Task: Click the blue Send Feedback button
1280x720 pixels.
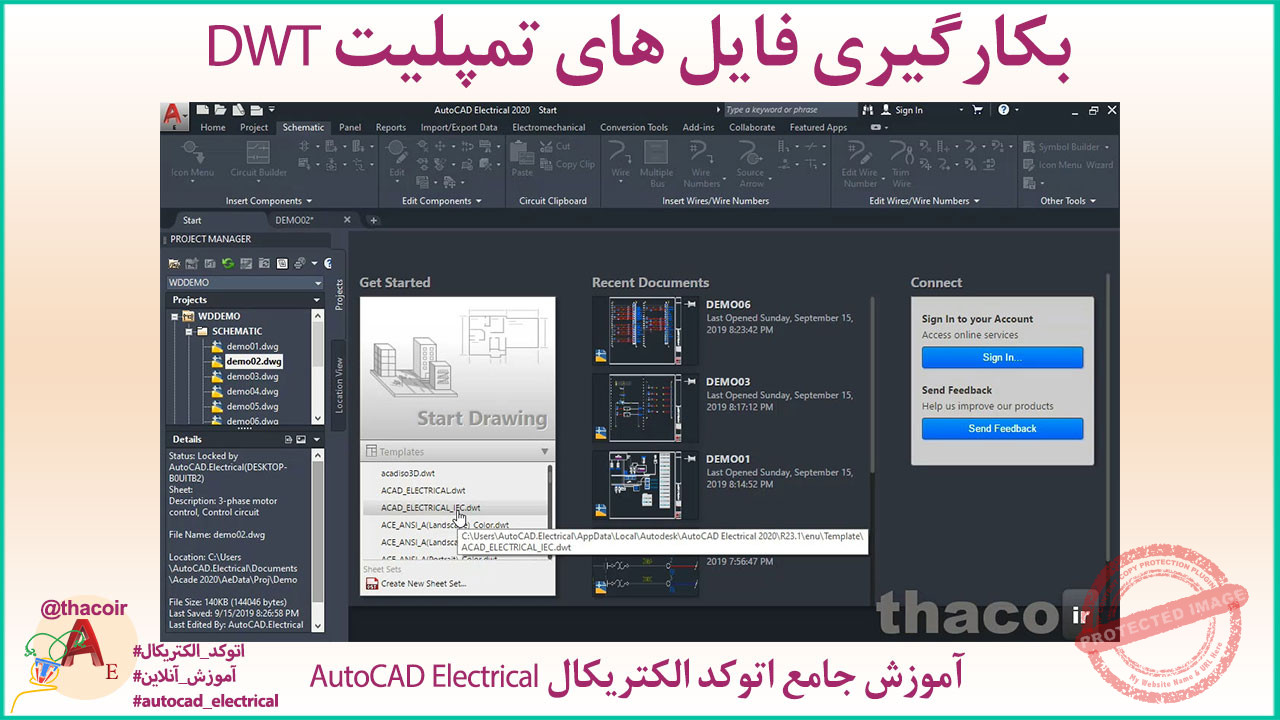Action: (x=1002, y=429)
